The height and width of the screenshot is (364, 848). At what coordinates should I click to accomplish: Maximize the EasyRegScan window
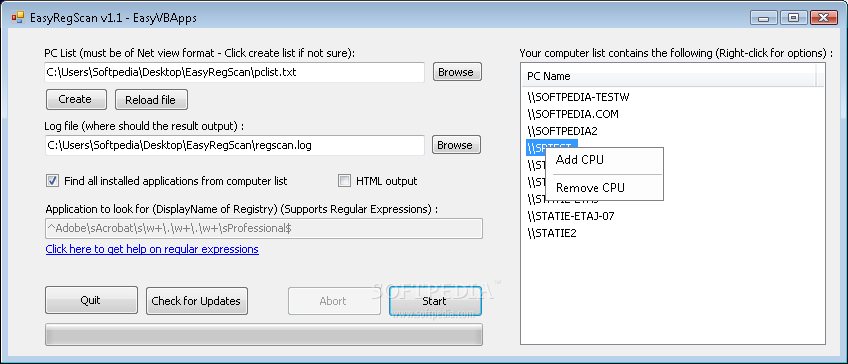(x=793, y=17)
